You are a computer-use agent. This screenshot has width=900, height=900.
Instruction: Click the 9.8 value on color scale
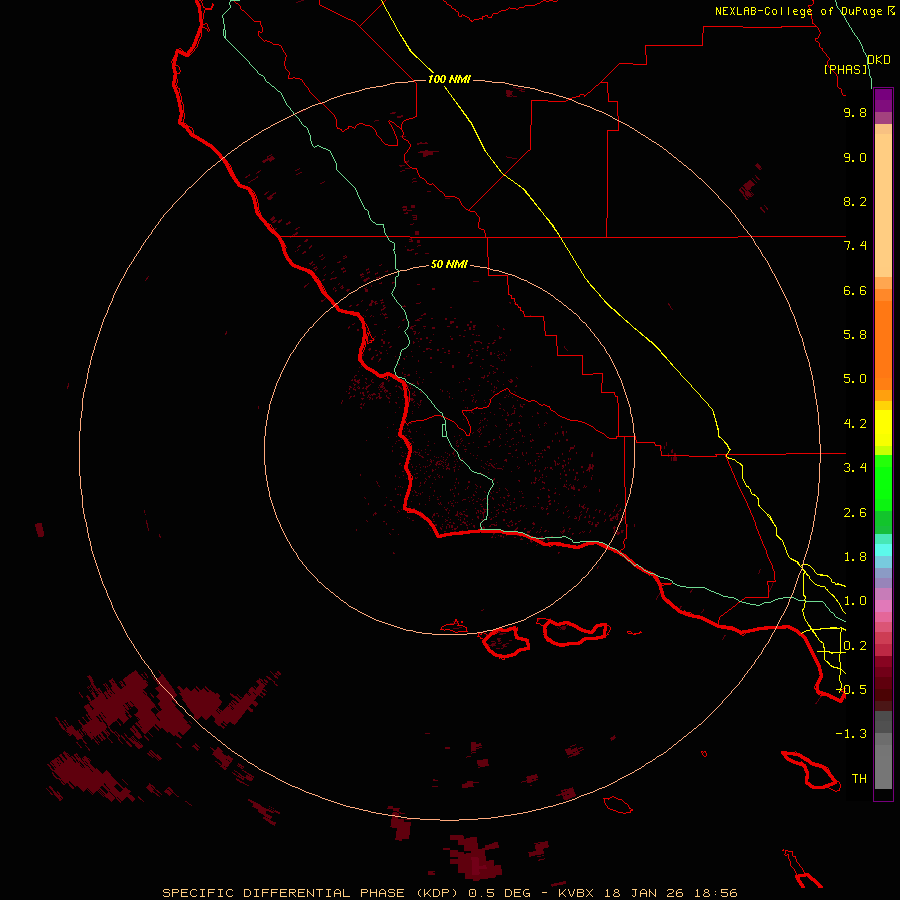pos(855,112)
